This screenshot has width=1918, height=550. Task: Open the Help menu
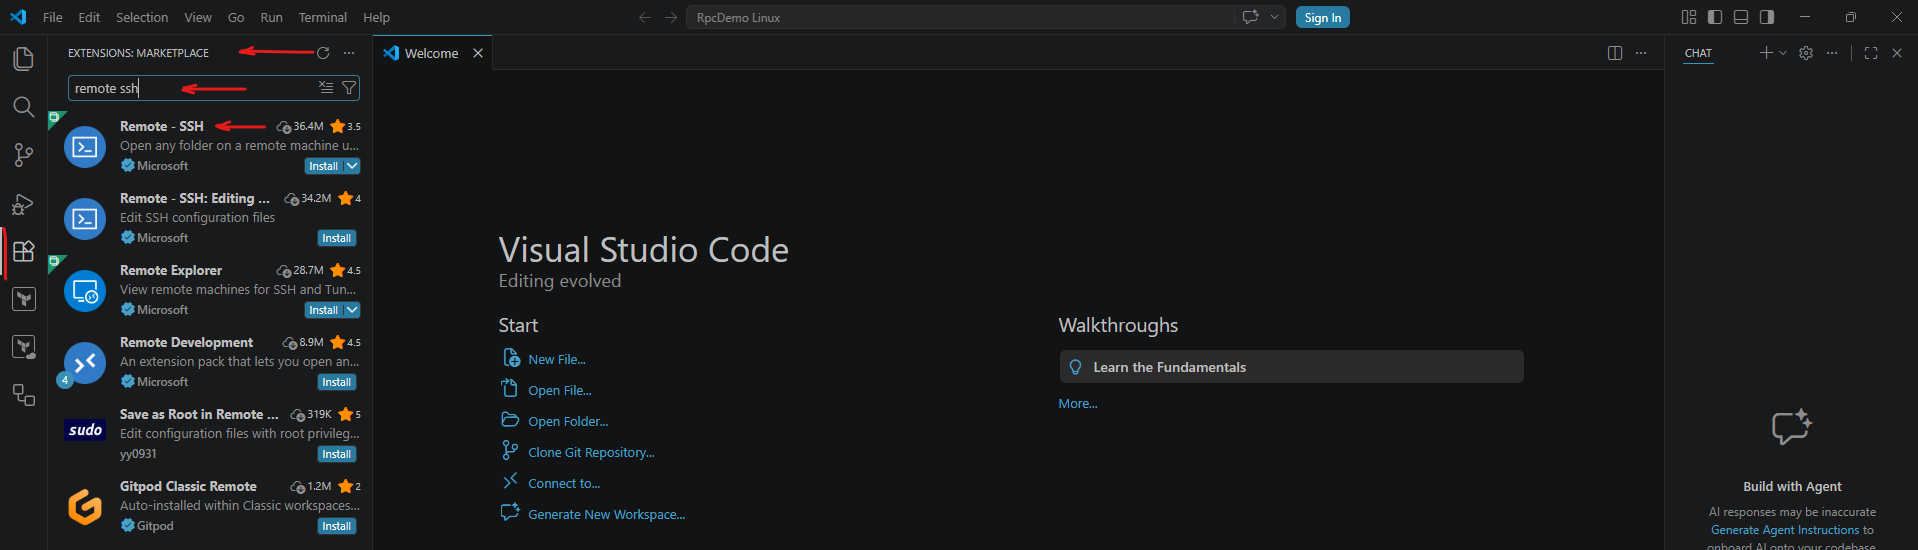click(x=377, y=17)
